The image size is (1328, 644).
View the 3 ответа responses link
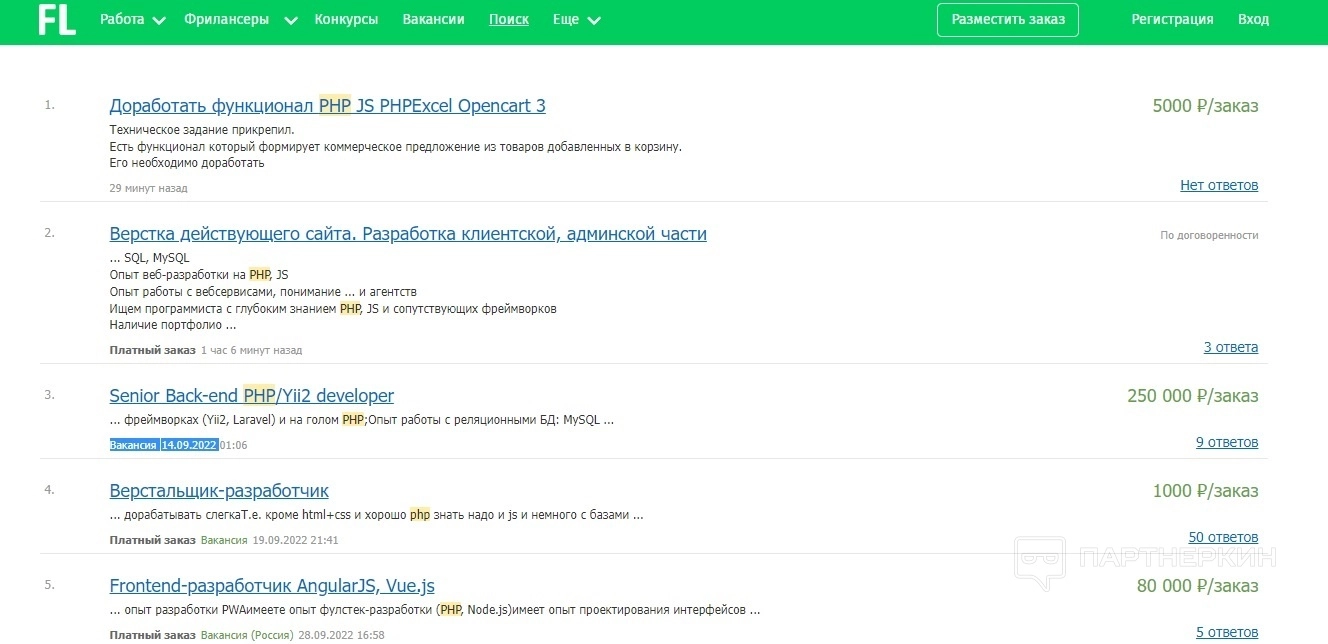coord(1230,347)
